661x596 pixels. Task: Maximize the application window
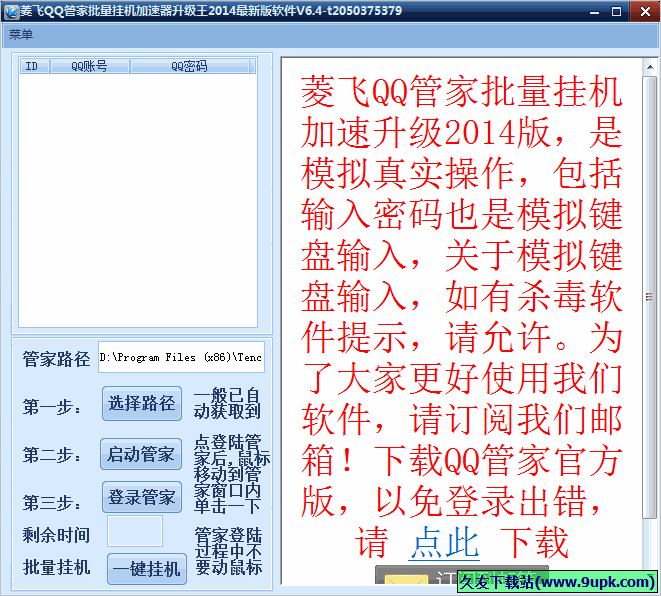(x=616, y=11)
